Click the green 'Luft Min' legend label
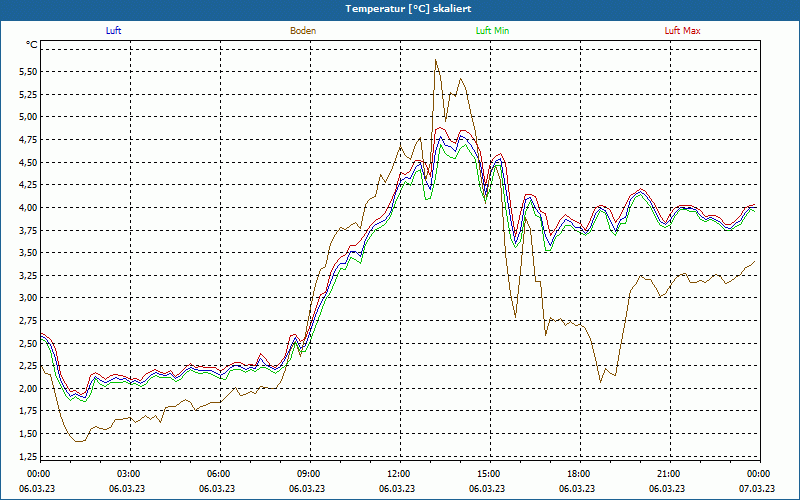 point(492,31)
